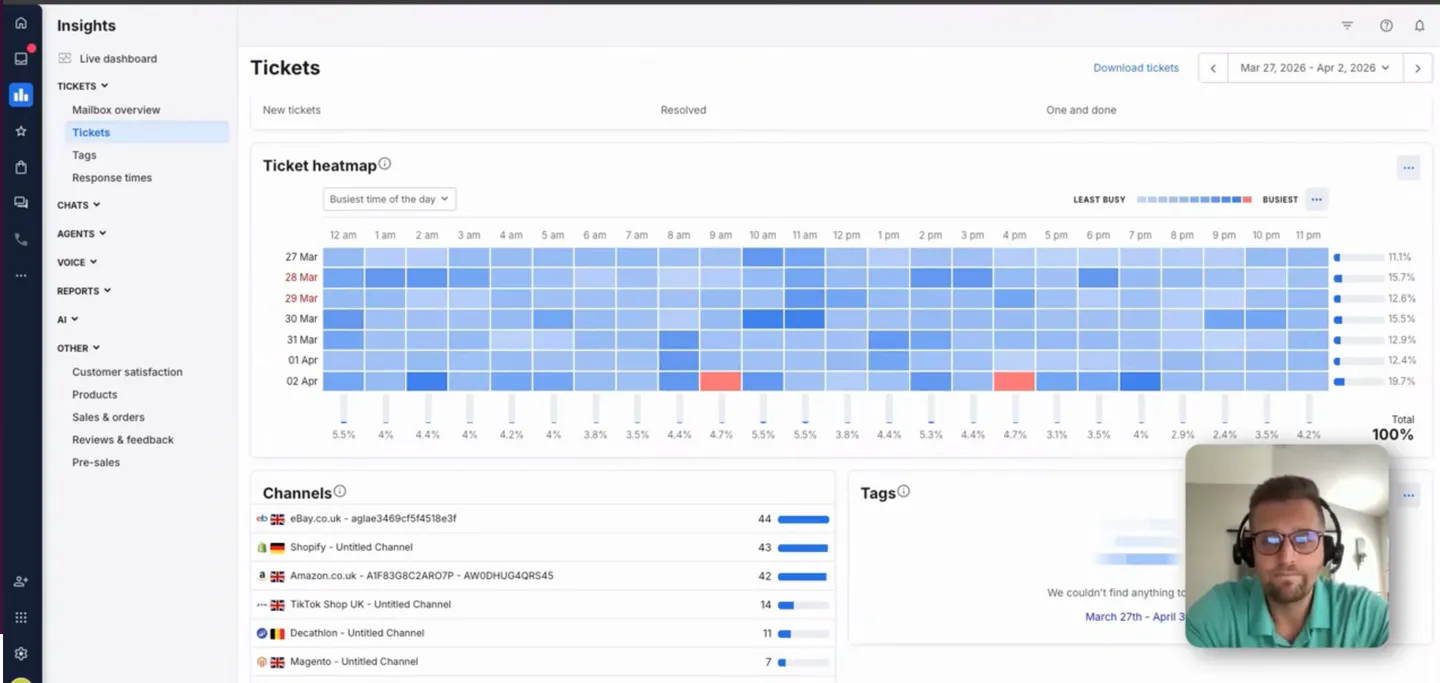Open the Live dashboard link

point(118,59)
